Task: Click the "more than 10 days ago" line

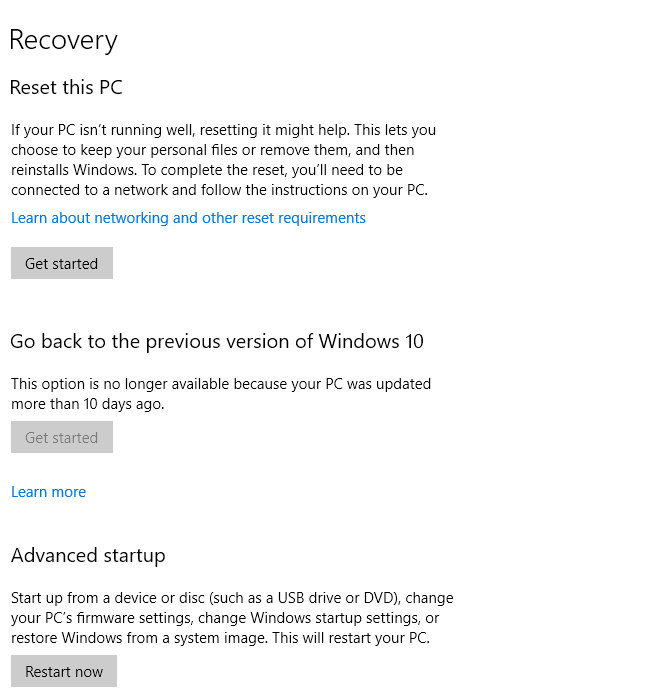Action: 88,404
